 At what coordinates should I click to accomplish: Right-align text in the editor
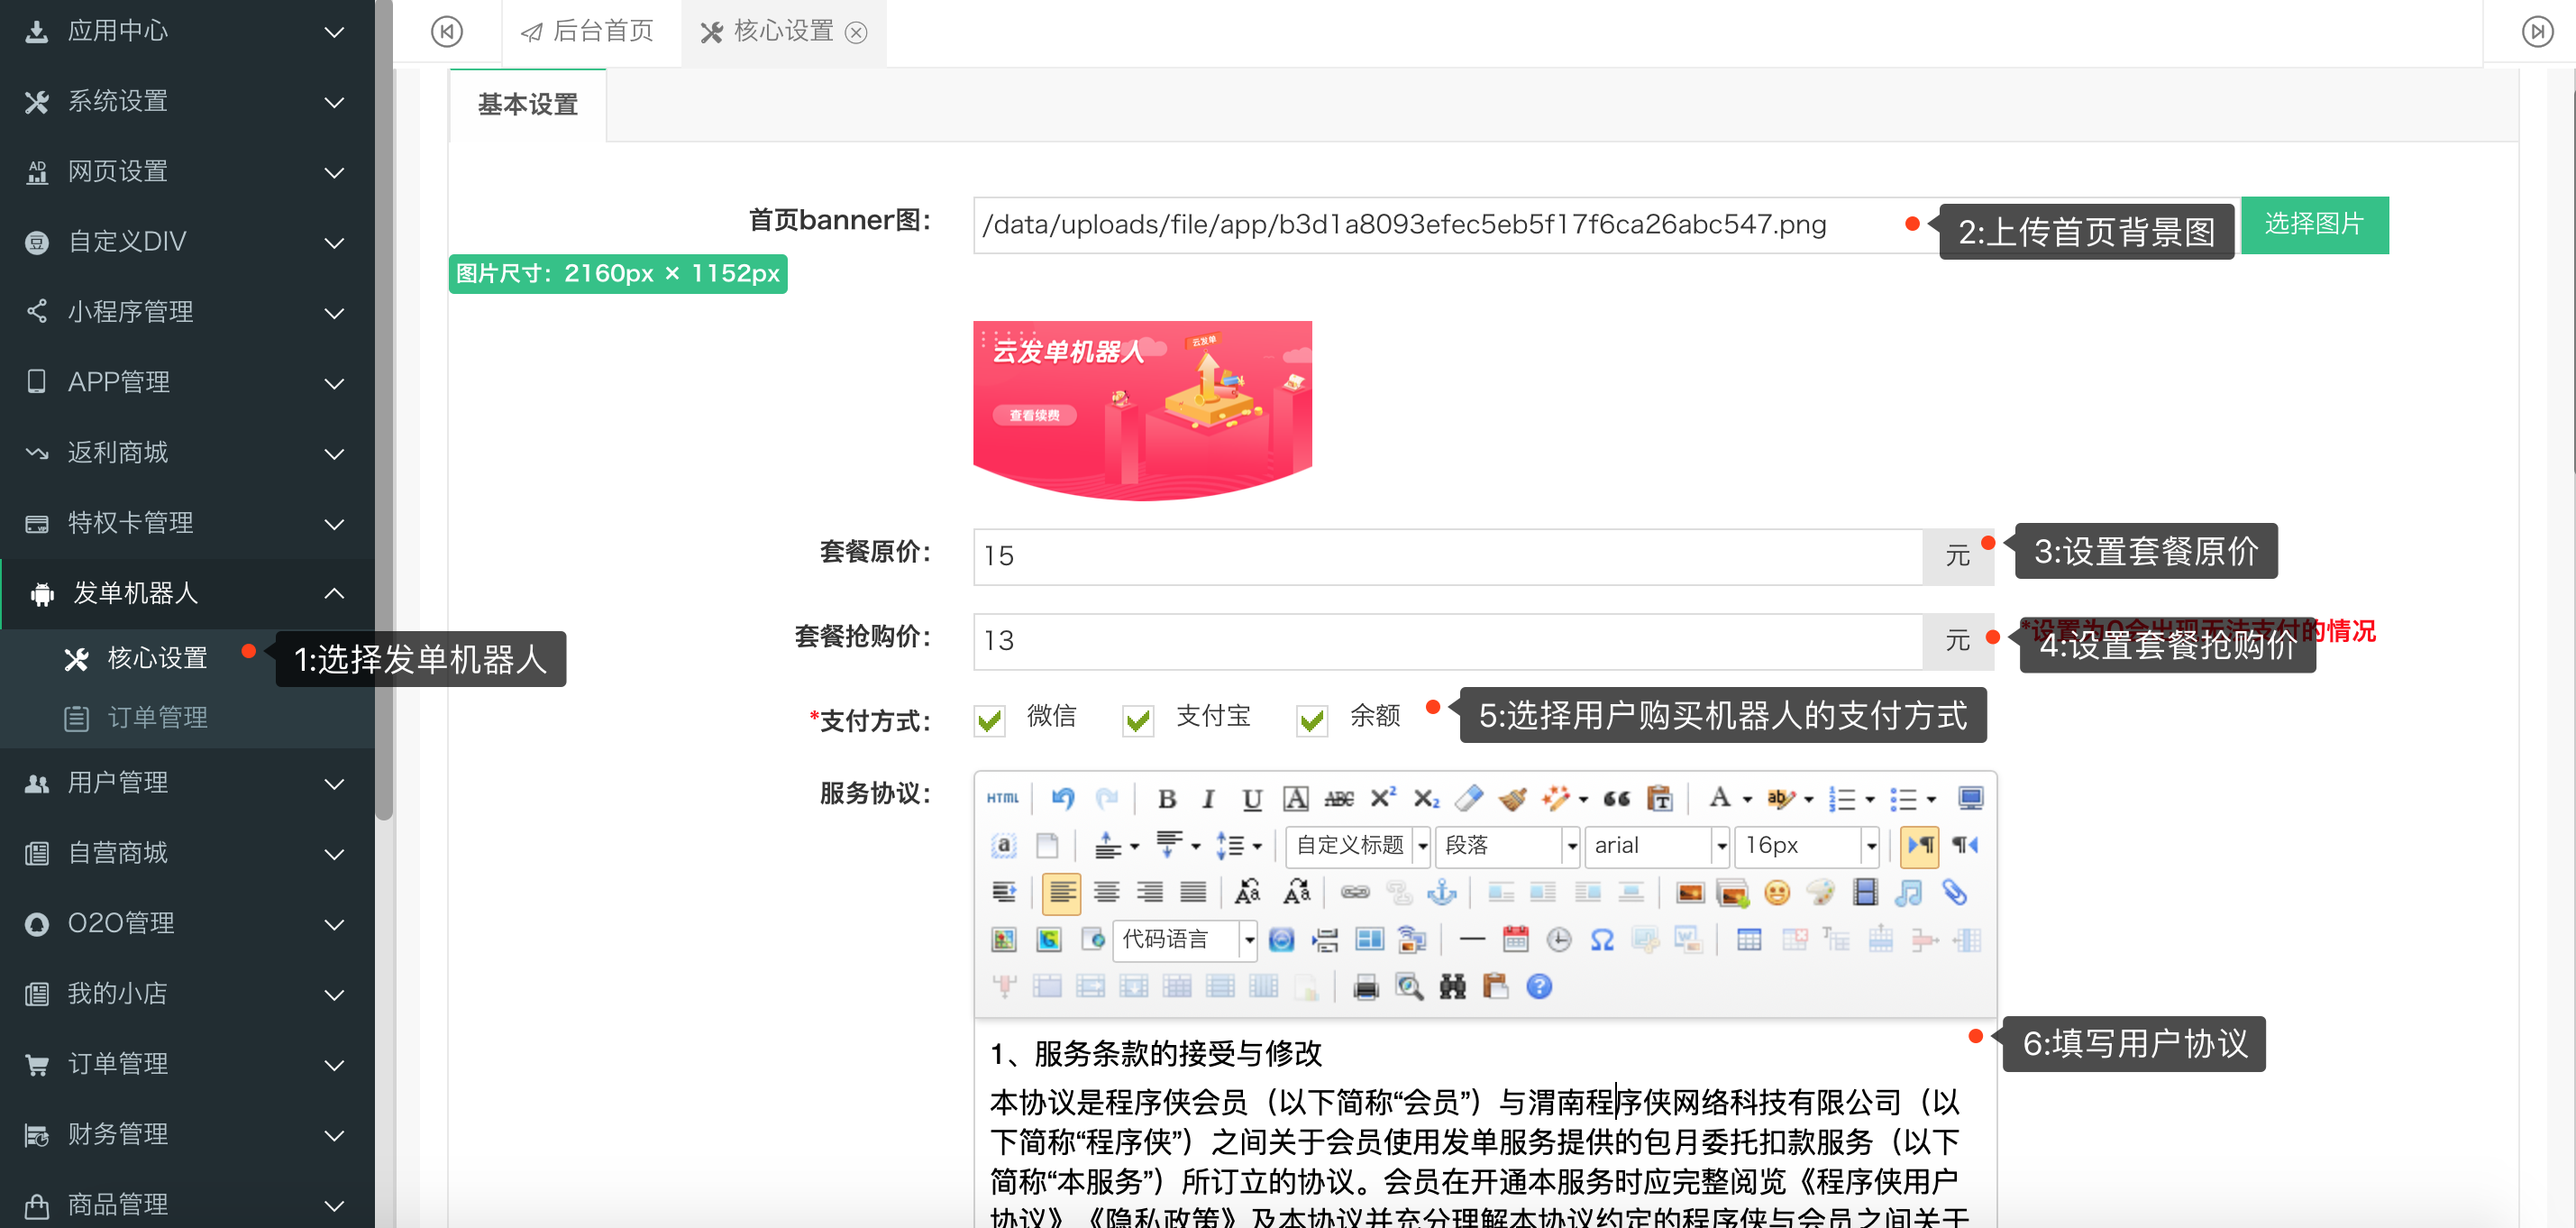coord(1150,892)
